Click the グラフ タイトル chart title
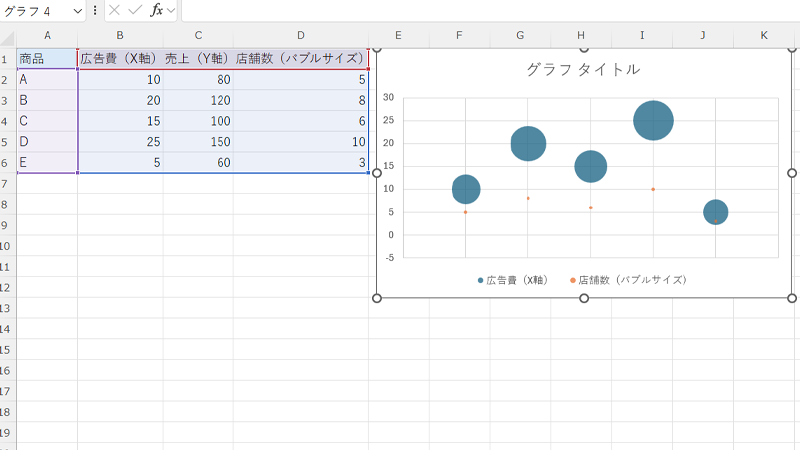 (583, 70)
